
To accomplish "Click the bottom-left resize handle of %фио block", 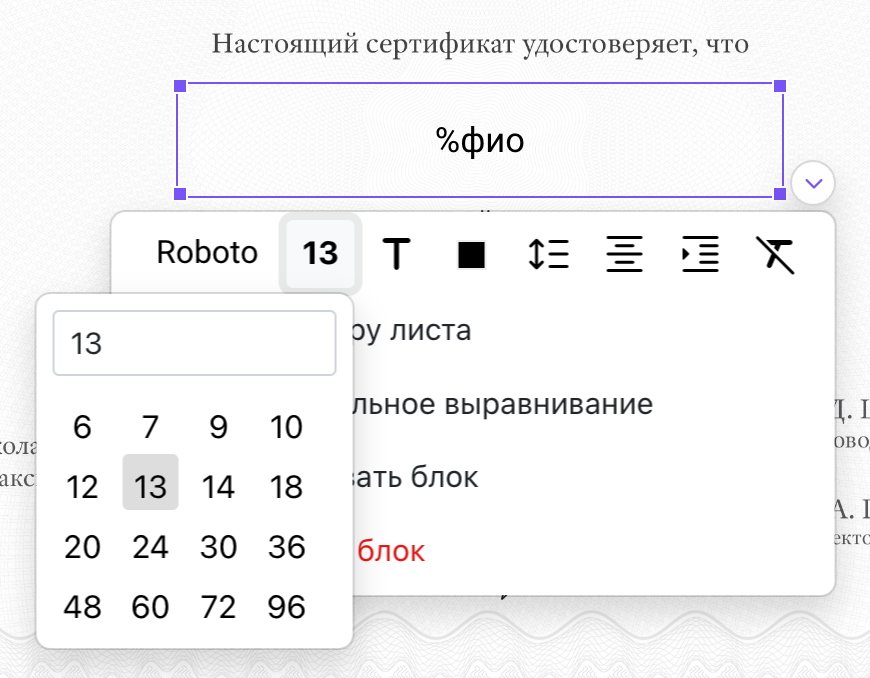I will point(180,194).
